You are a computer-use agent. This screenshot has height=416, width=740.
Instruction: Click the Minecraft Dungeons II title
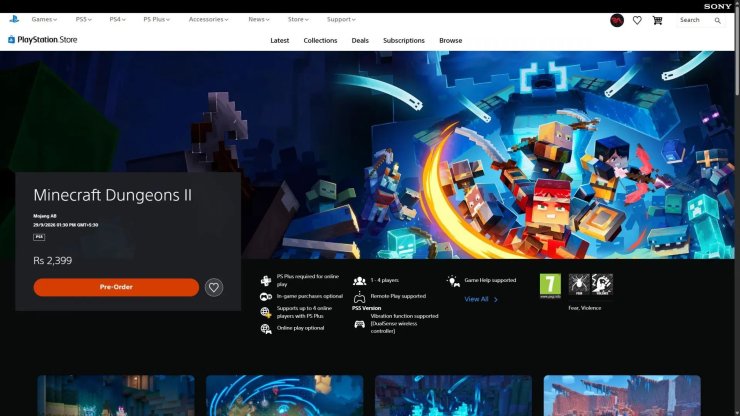pos(112,195)
